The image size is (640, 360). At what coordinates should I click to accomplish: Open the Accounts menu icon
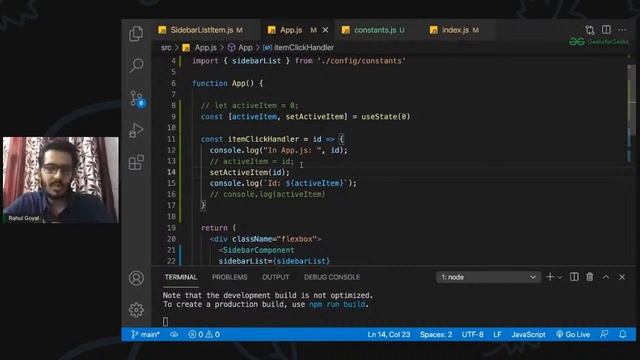(136, 278)
